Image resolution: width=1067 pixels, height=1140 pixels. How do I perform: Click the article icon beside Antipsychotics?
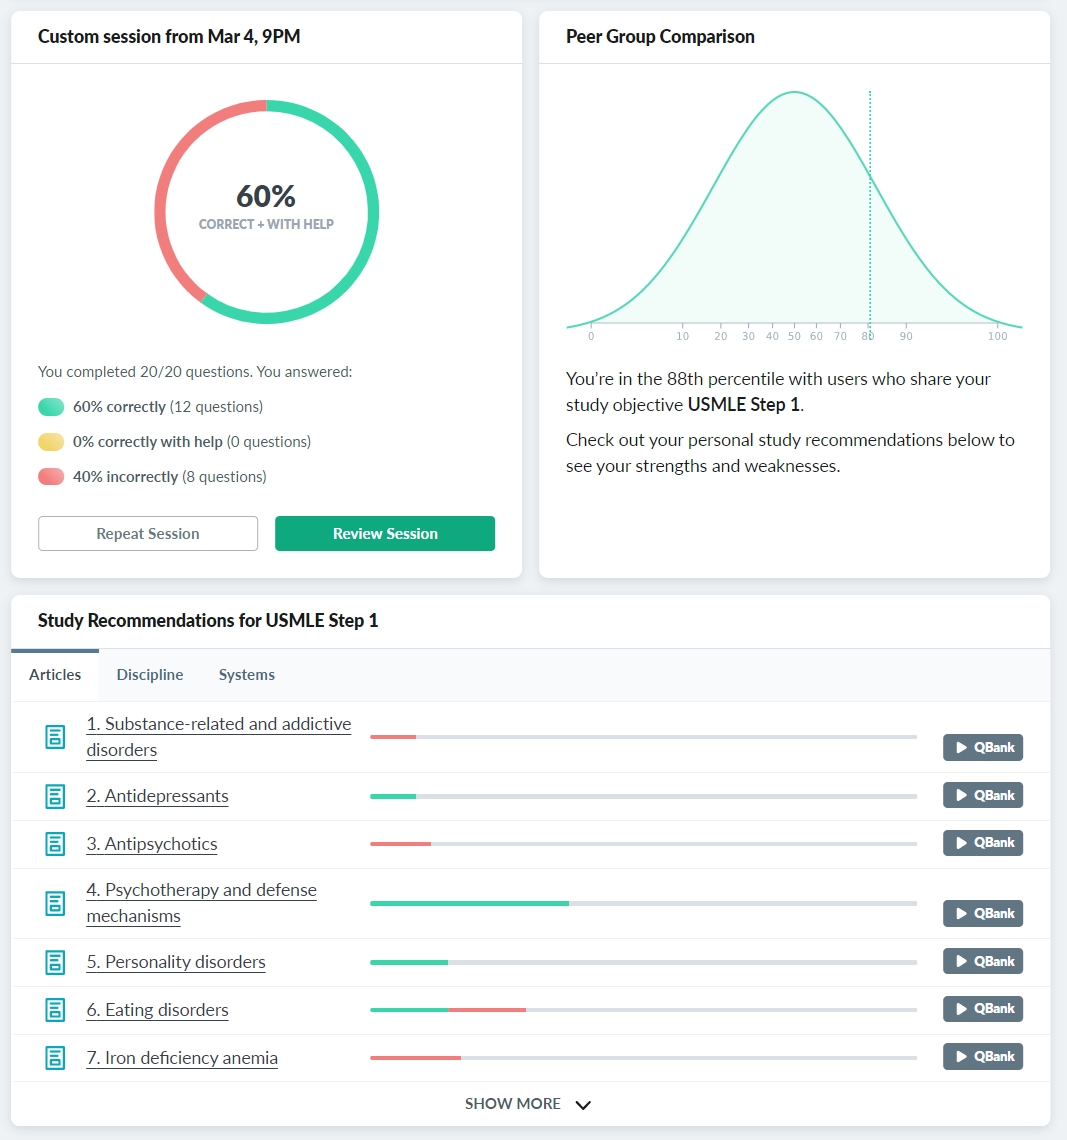[55, 844]
